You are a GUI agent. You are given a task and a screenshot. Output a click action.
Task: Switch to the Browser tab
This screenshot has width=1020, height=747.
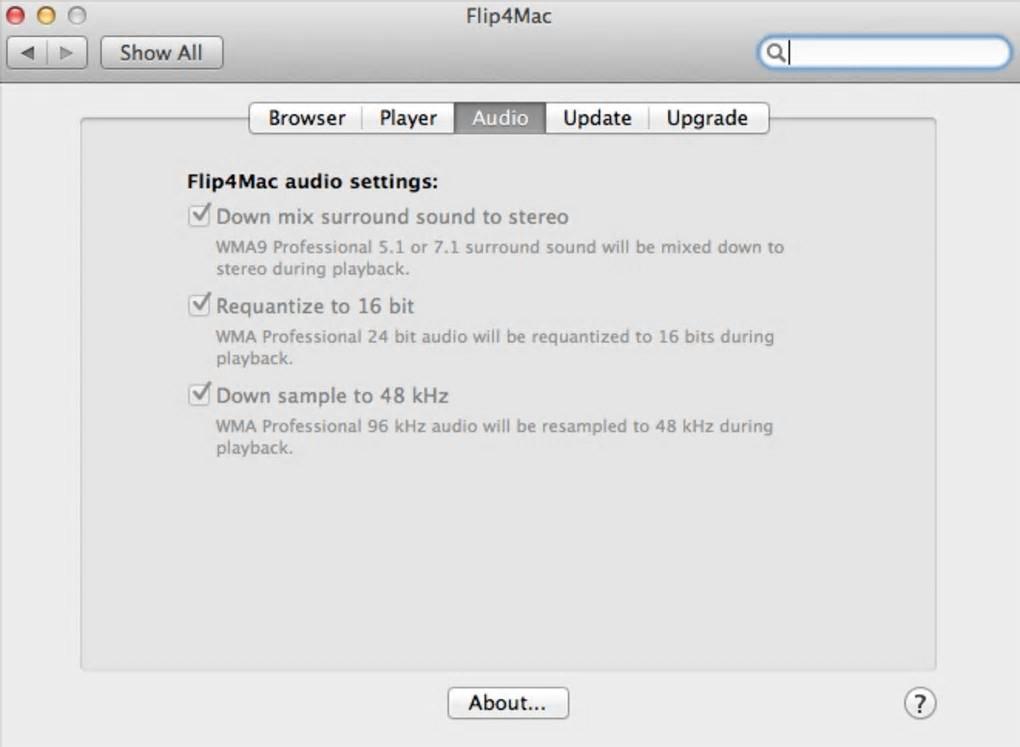[306, 118]
